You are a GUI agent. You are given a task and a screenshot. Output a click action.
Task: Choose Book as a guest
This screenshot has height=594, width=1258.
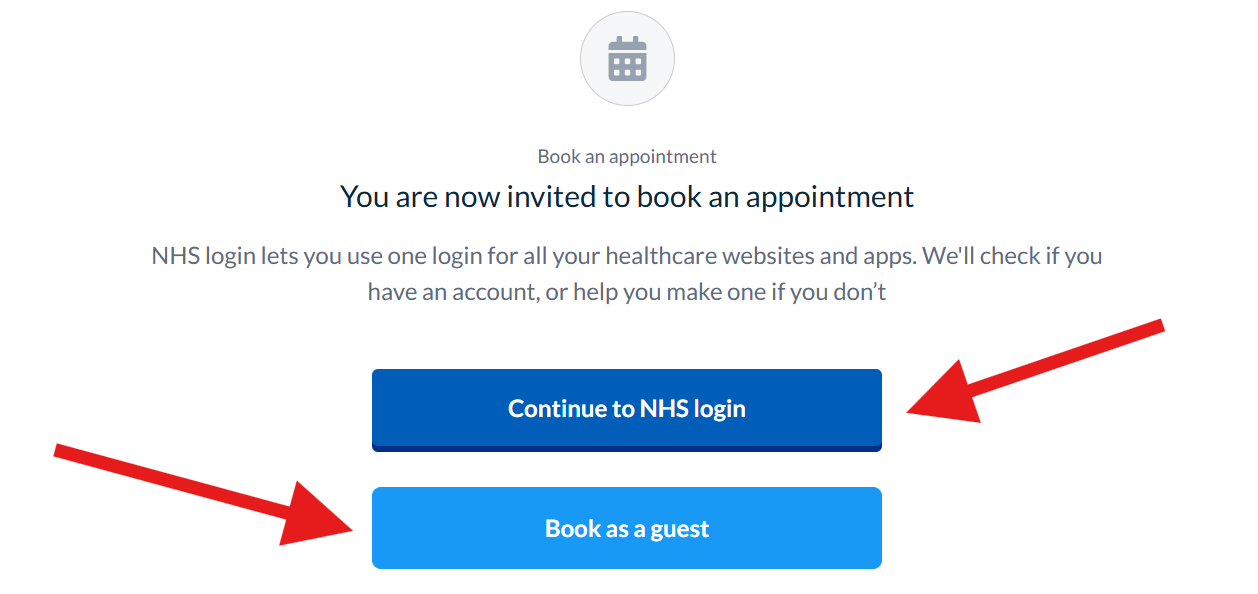pyautogui.click(x=627, y=528)
